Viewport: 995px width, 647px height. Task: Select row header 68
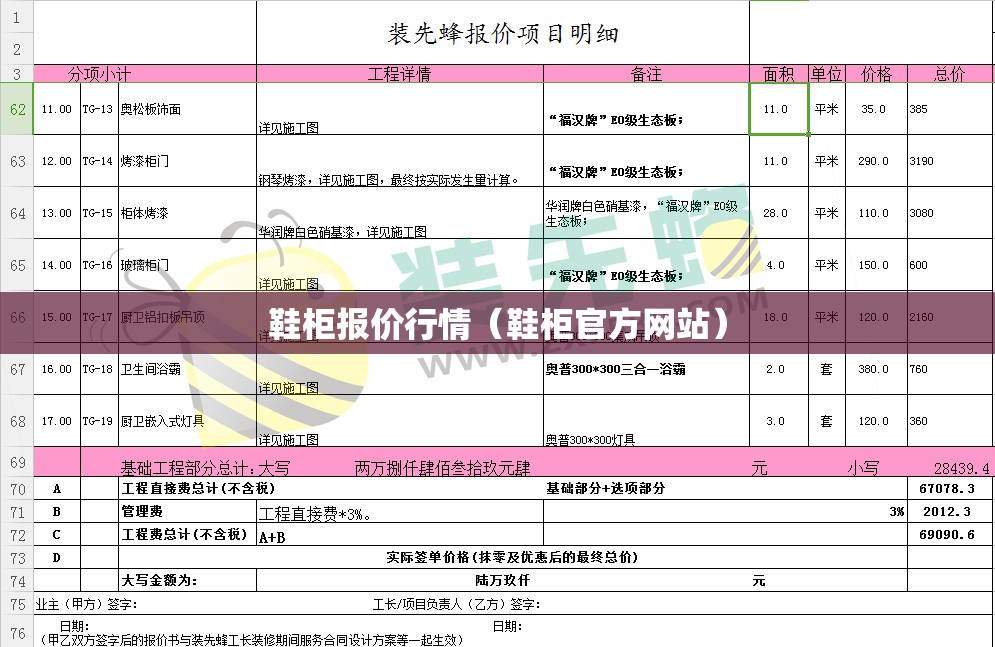[16, 421]
